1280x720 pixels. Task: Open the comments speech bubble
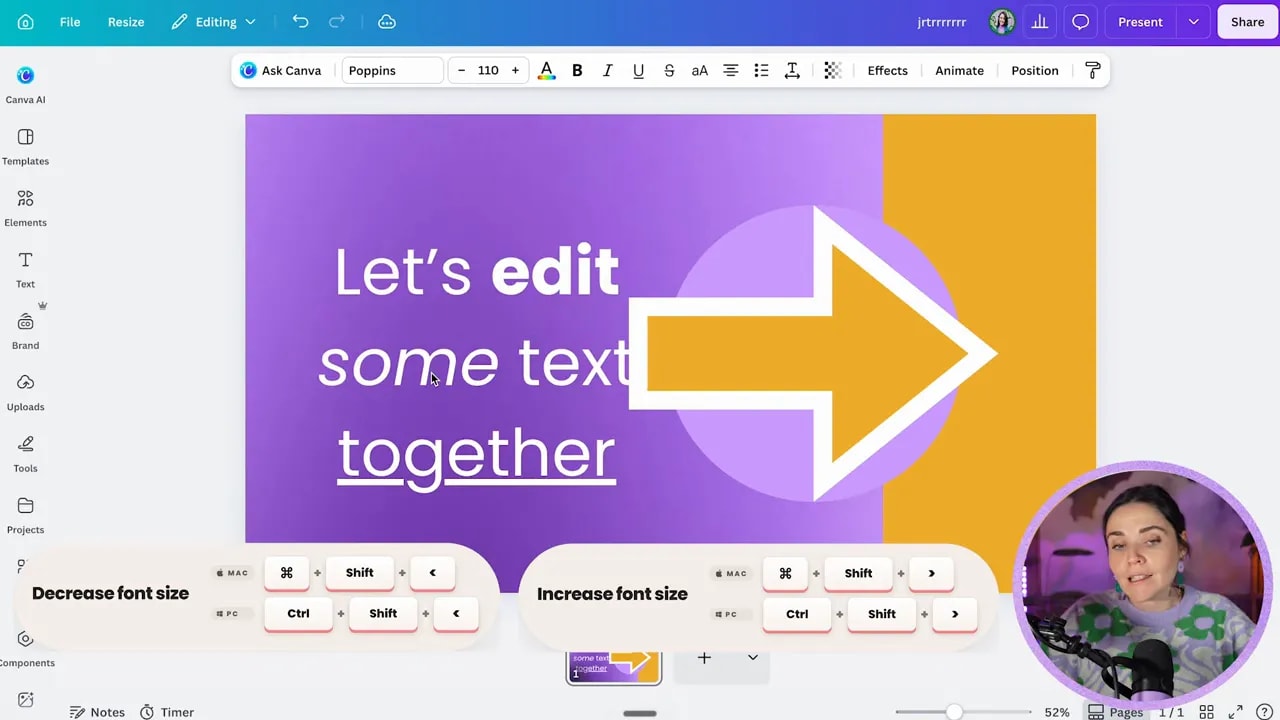tap(1081, 22)
